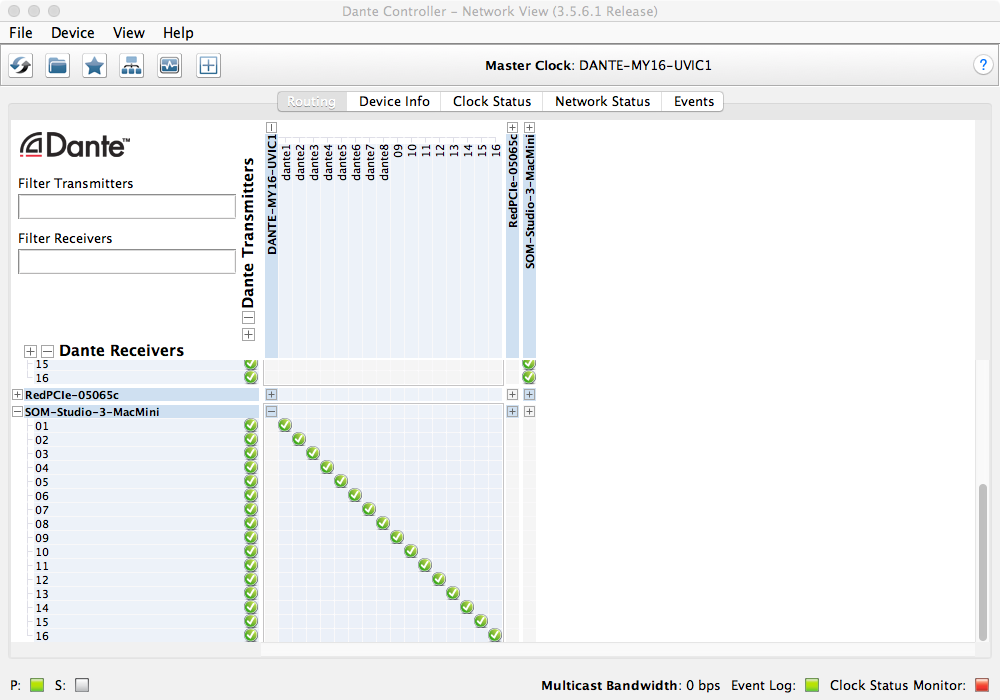Screen dimensions: 1000x700
Task: Select receiver channel 03 label
Action: pos(41,454)
